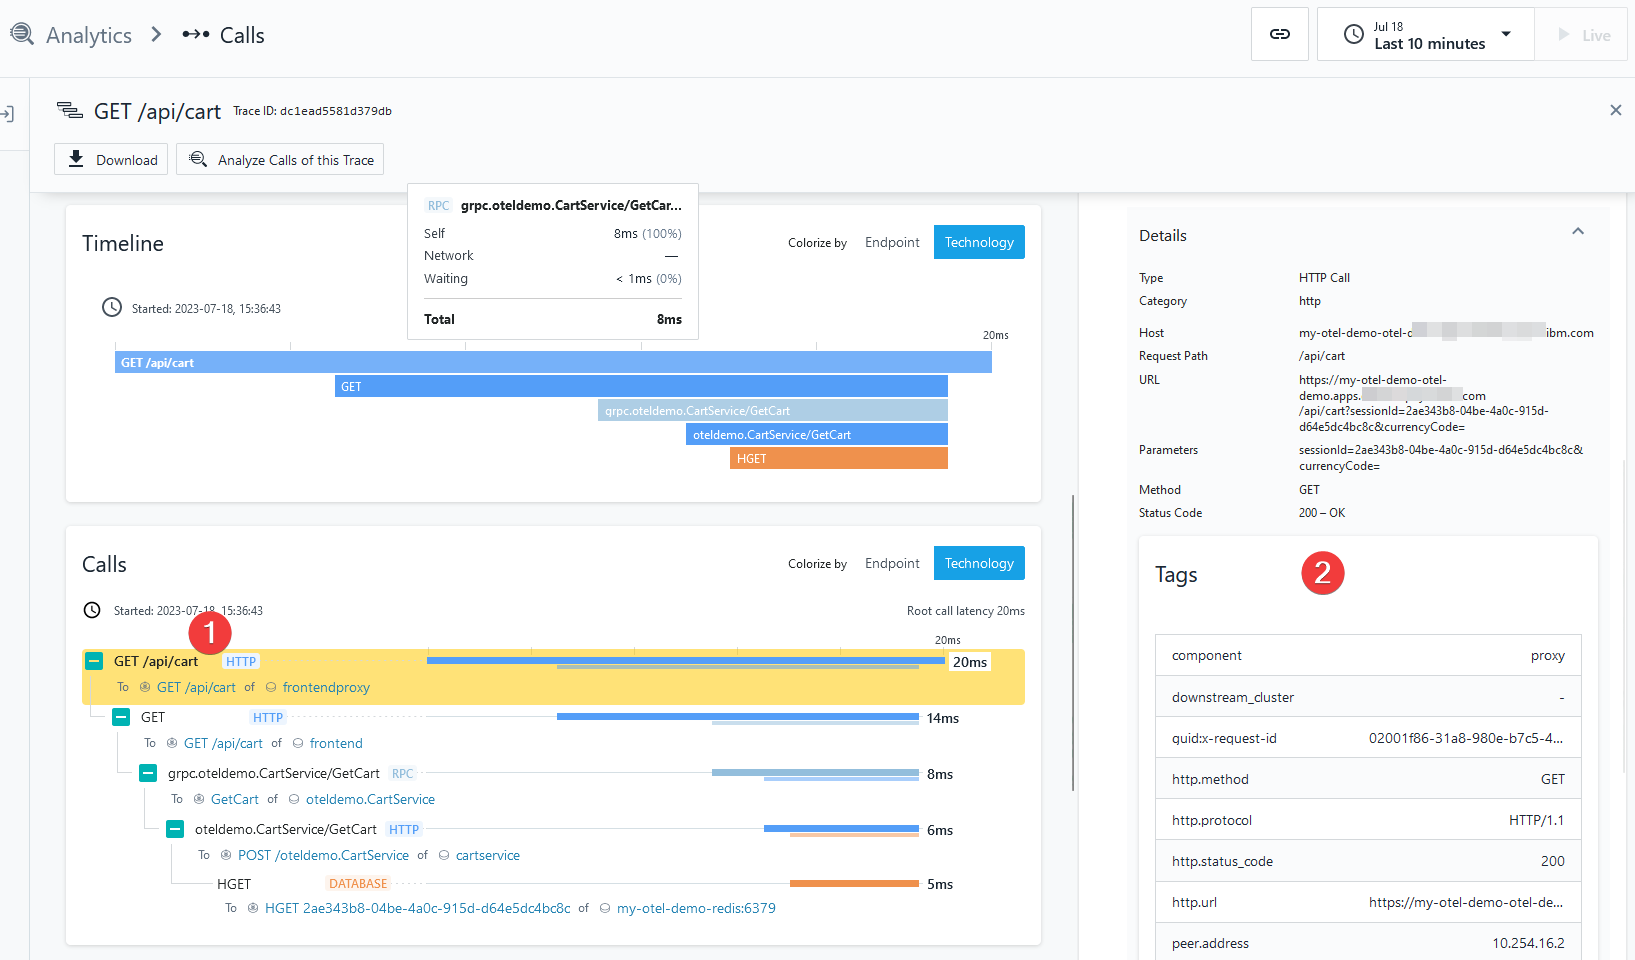Image resolution: width=1635 pixels, height=960 pixels.
Task: Click the Calls breadcrumb flow icon
Action: coord(196,34)
